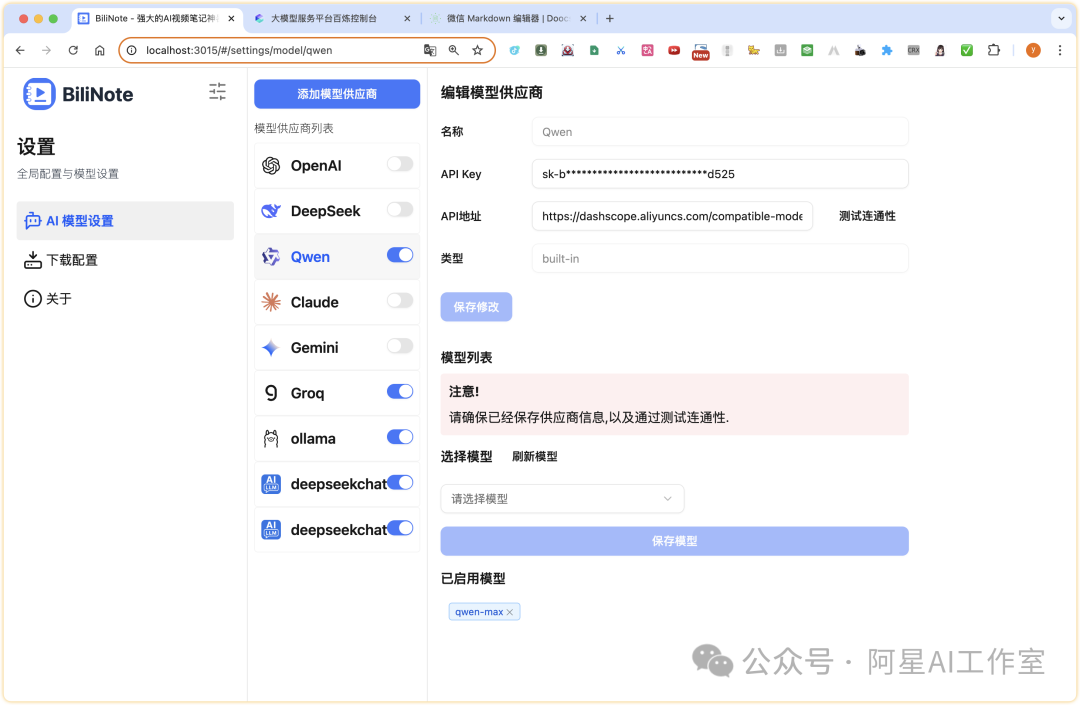
Task: Select the Qwen provider icon
Action: click(271, 257)
